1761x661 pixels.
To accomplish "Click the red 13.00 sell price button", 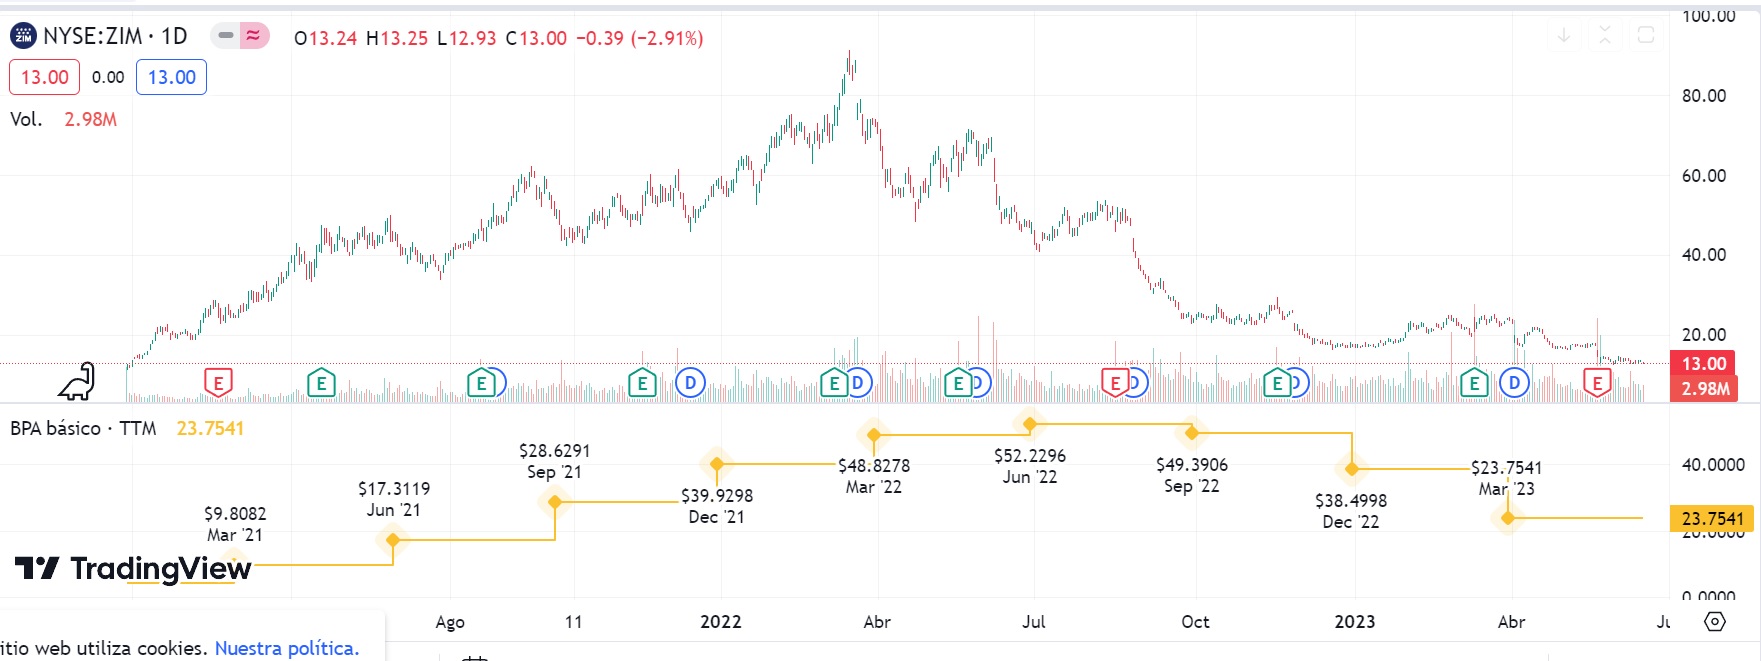I will (44, 77).
